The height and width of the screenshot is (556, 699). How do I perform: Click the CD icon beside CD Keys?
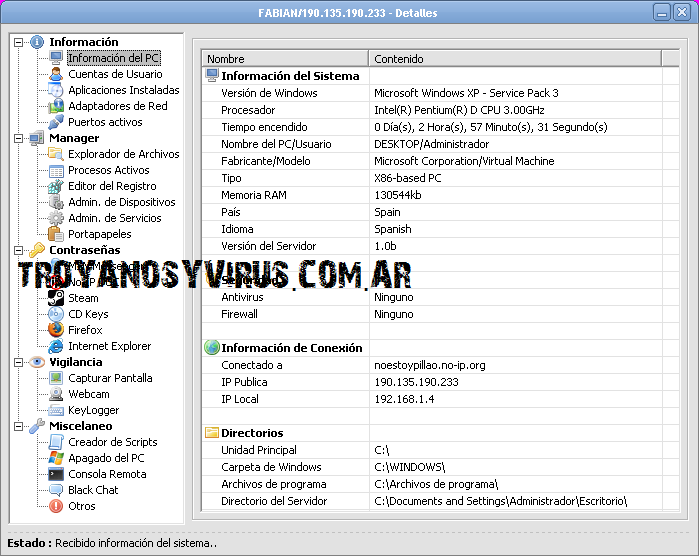coord(56,314)
